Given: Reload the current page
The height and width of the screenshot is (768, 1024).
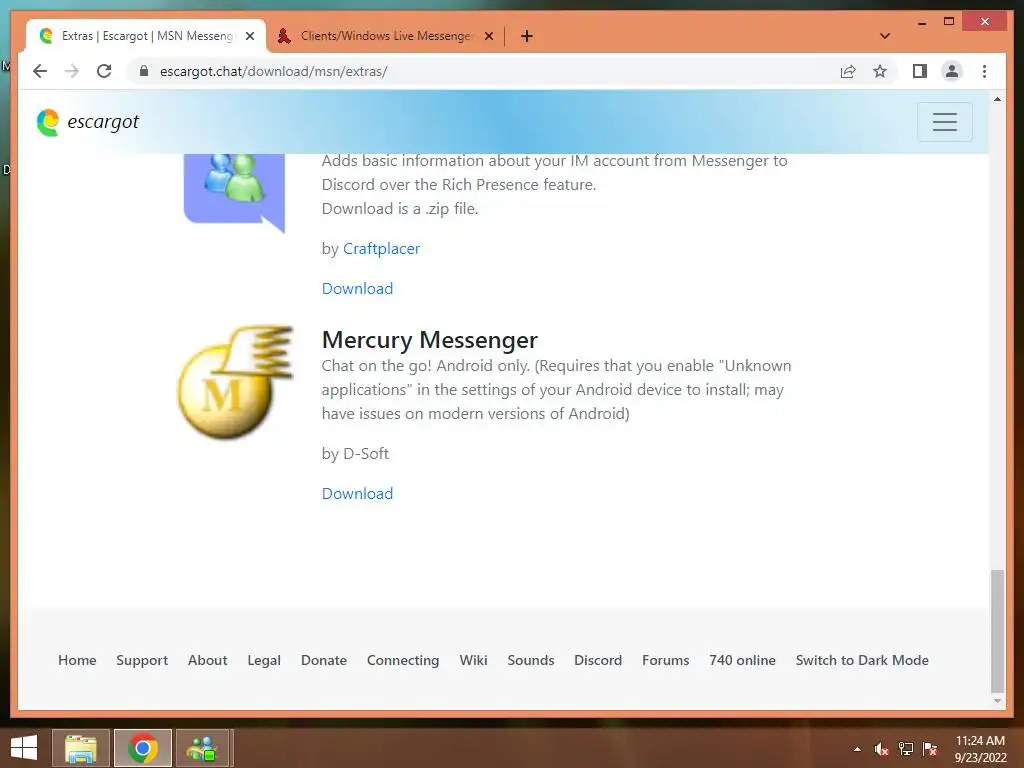Looking at the screenshot, I should [x=104, y=71].
